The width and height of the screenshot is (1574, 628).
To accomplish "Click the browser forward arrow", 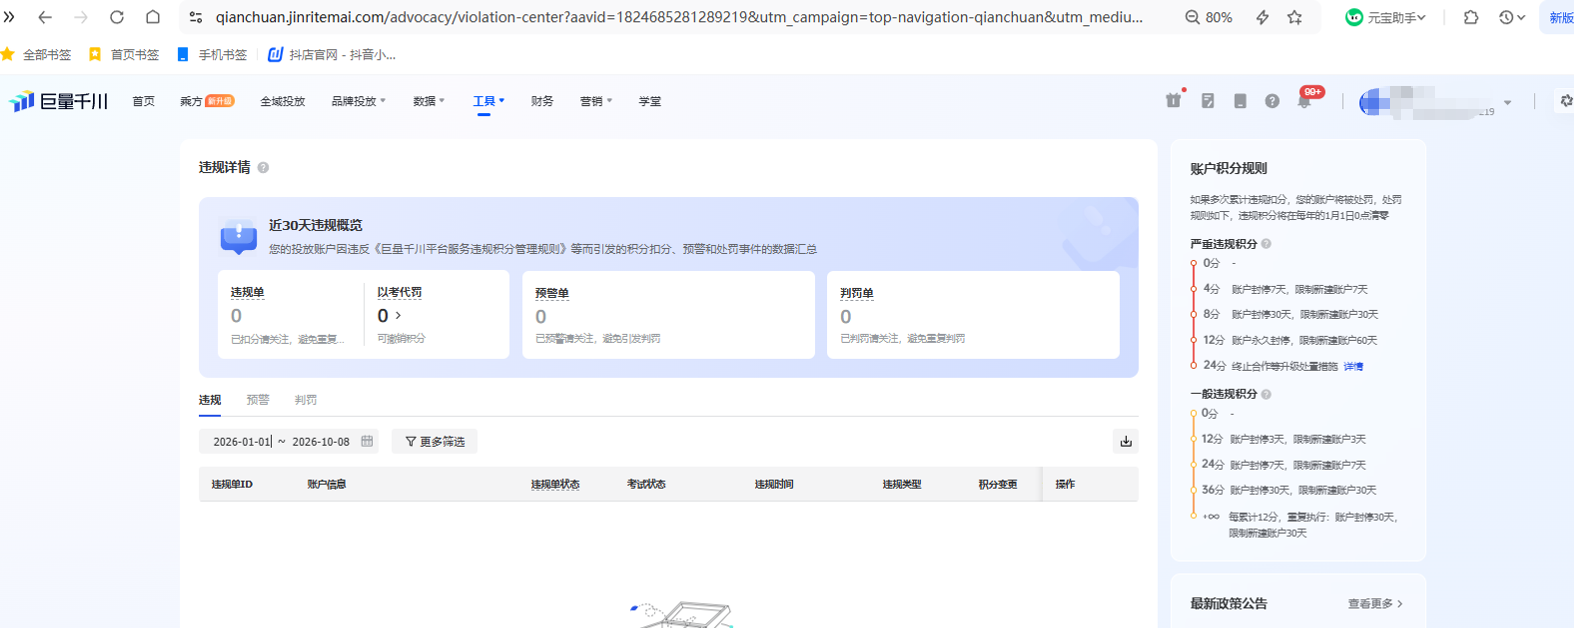I will pos(81,17).
